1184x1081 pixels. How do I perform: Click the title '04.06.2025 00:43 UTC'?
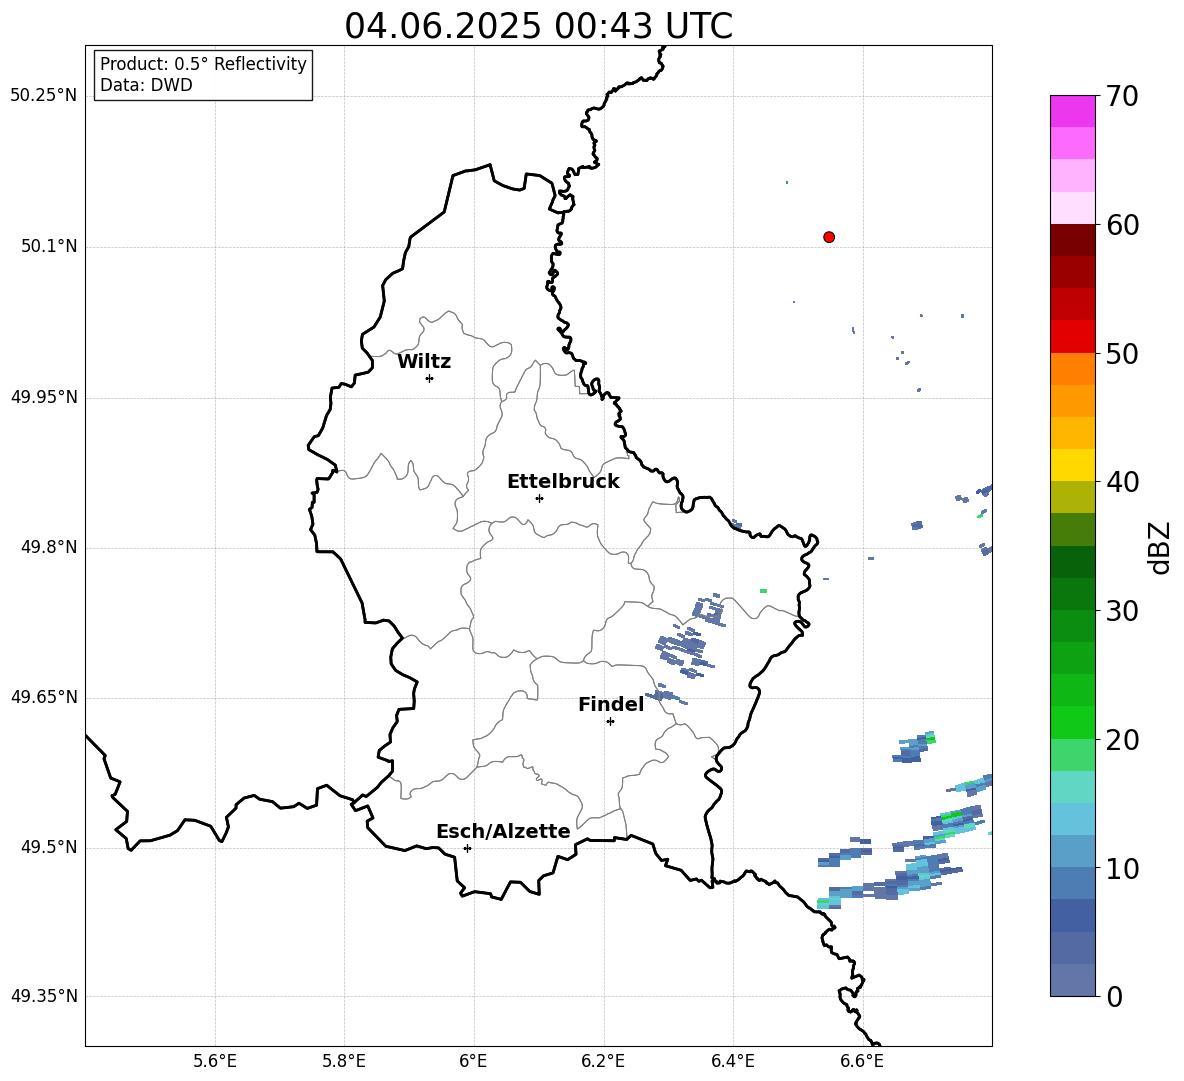coord(538,26)
